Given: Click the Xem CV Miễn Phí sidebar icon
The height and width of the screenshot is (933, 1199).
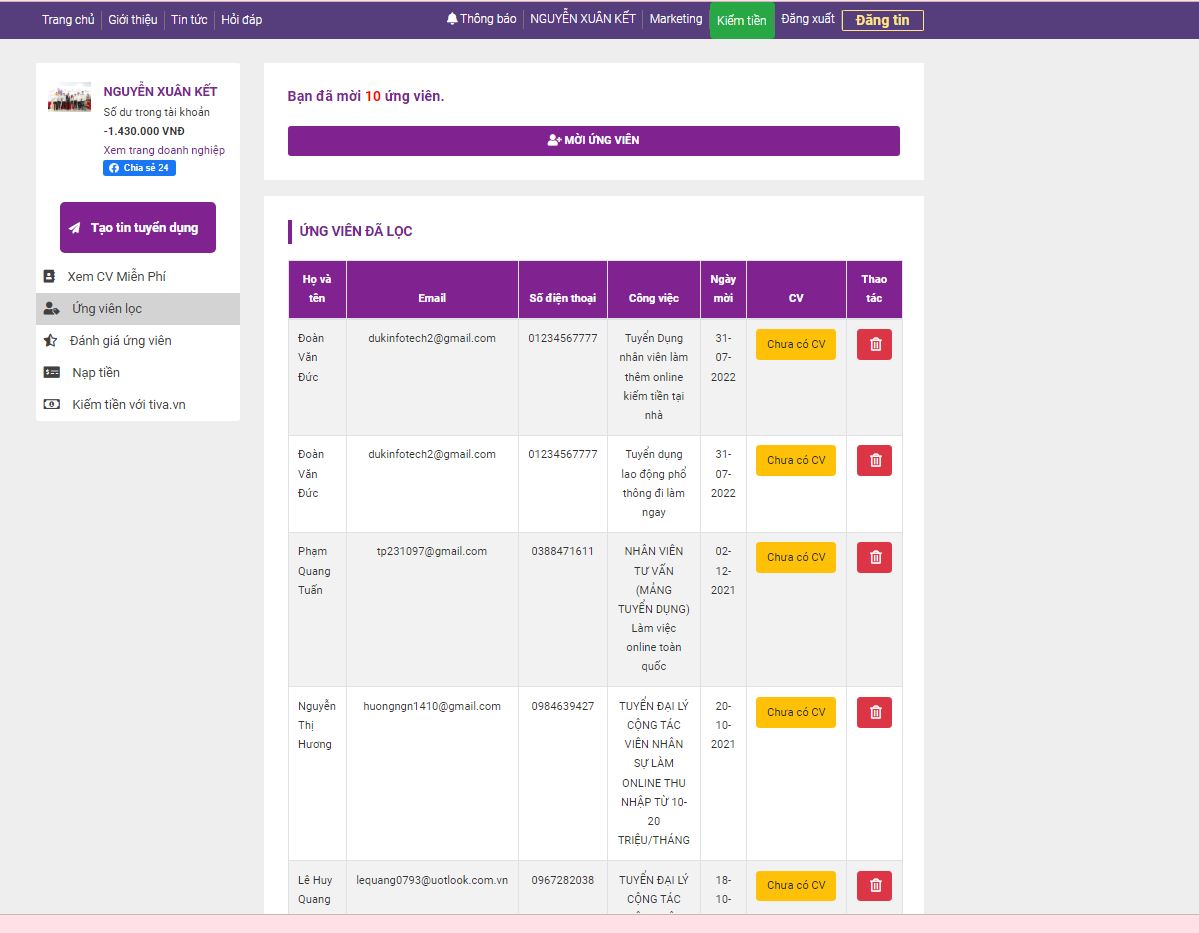Looking at the screenshot, I should (x=49, y=276).
